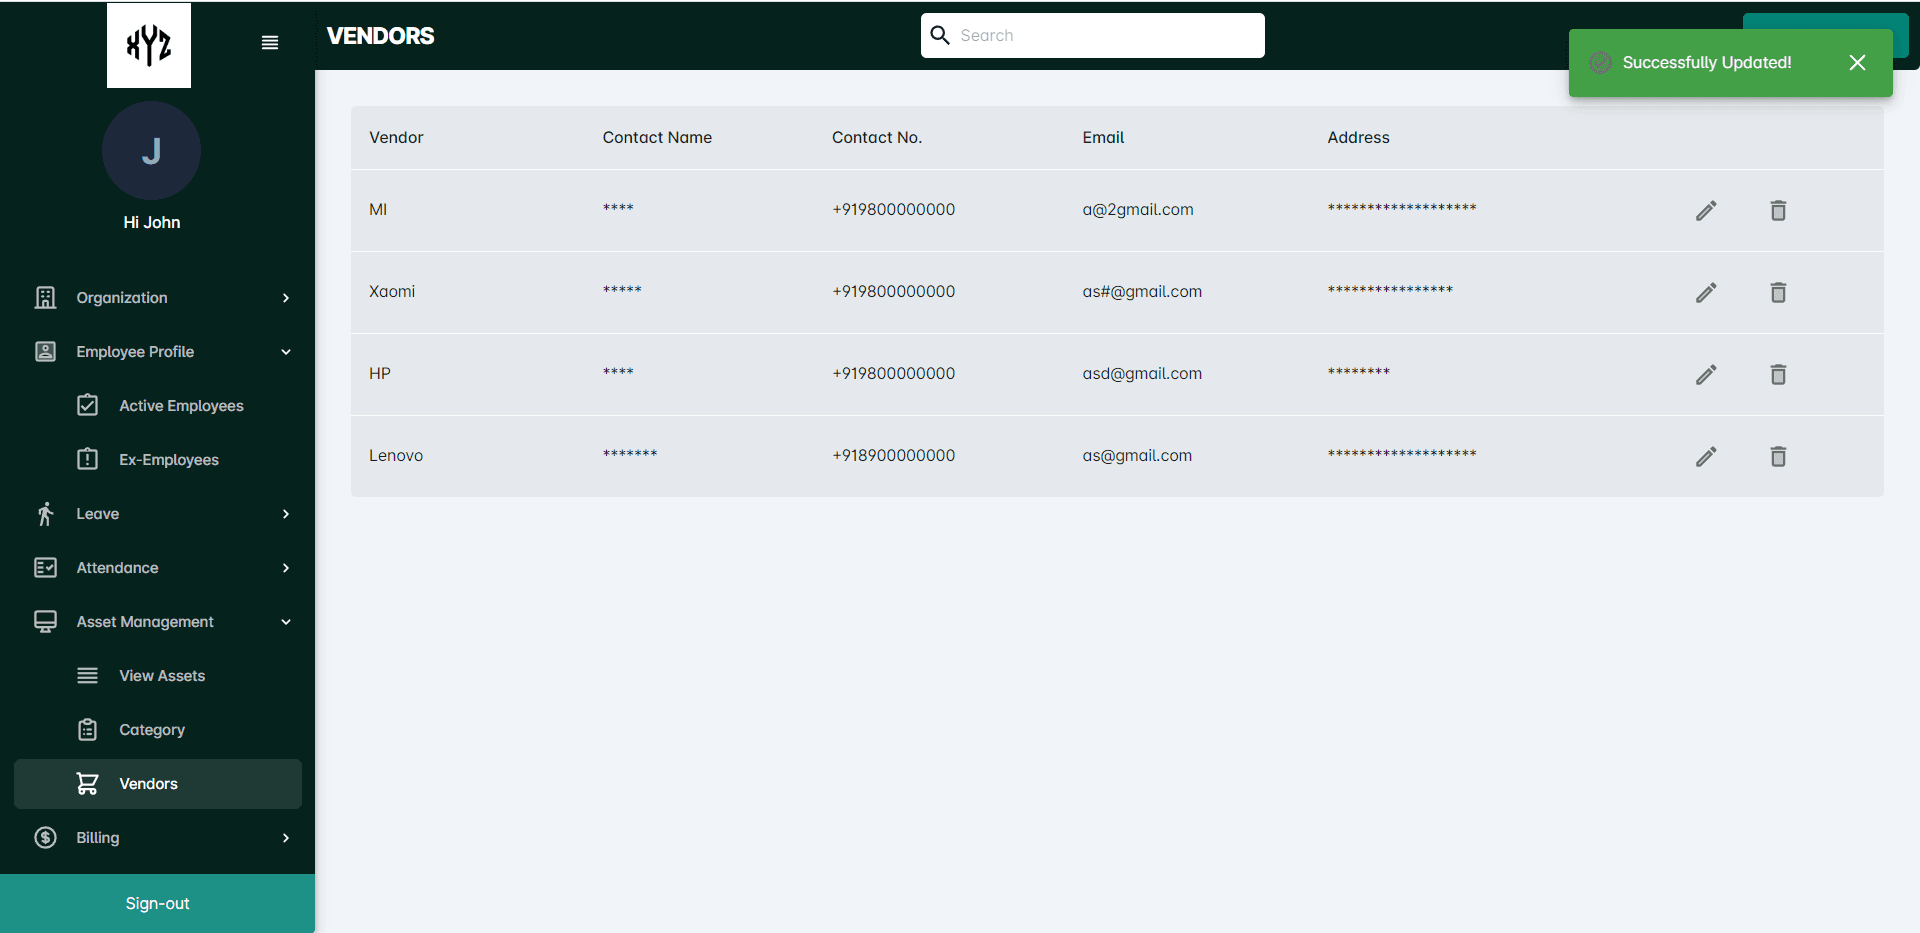
Task: Open the Billing section
Action: point(158,838)
